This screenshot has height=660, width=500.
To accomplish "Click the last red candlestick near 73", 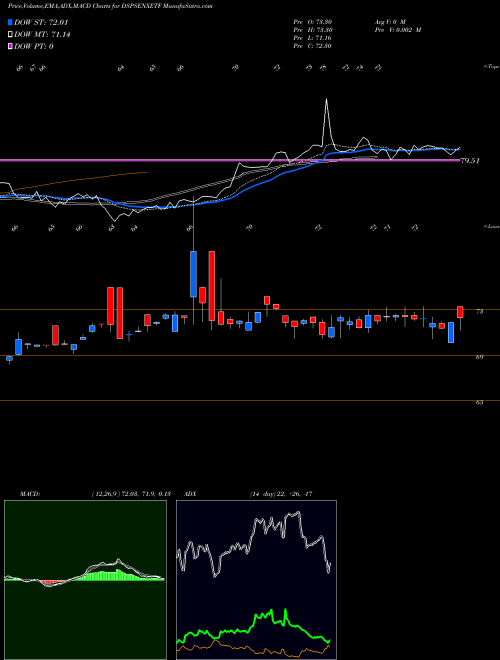I will coord(460,312).
